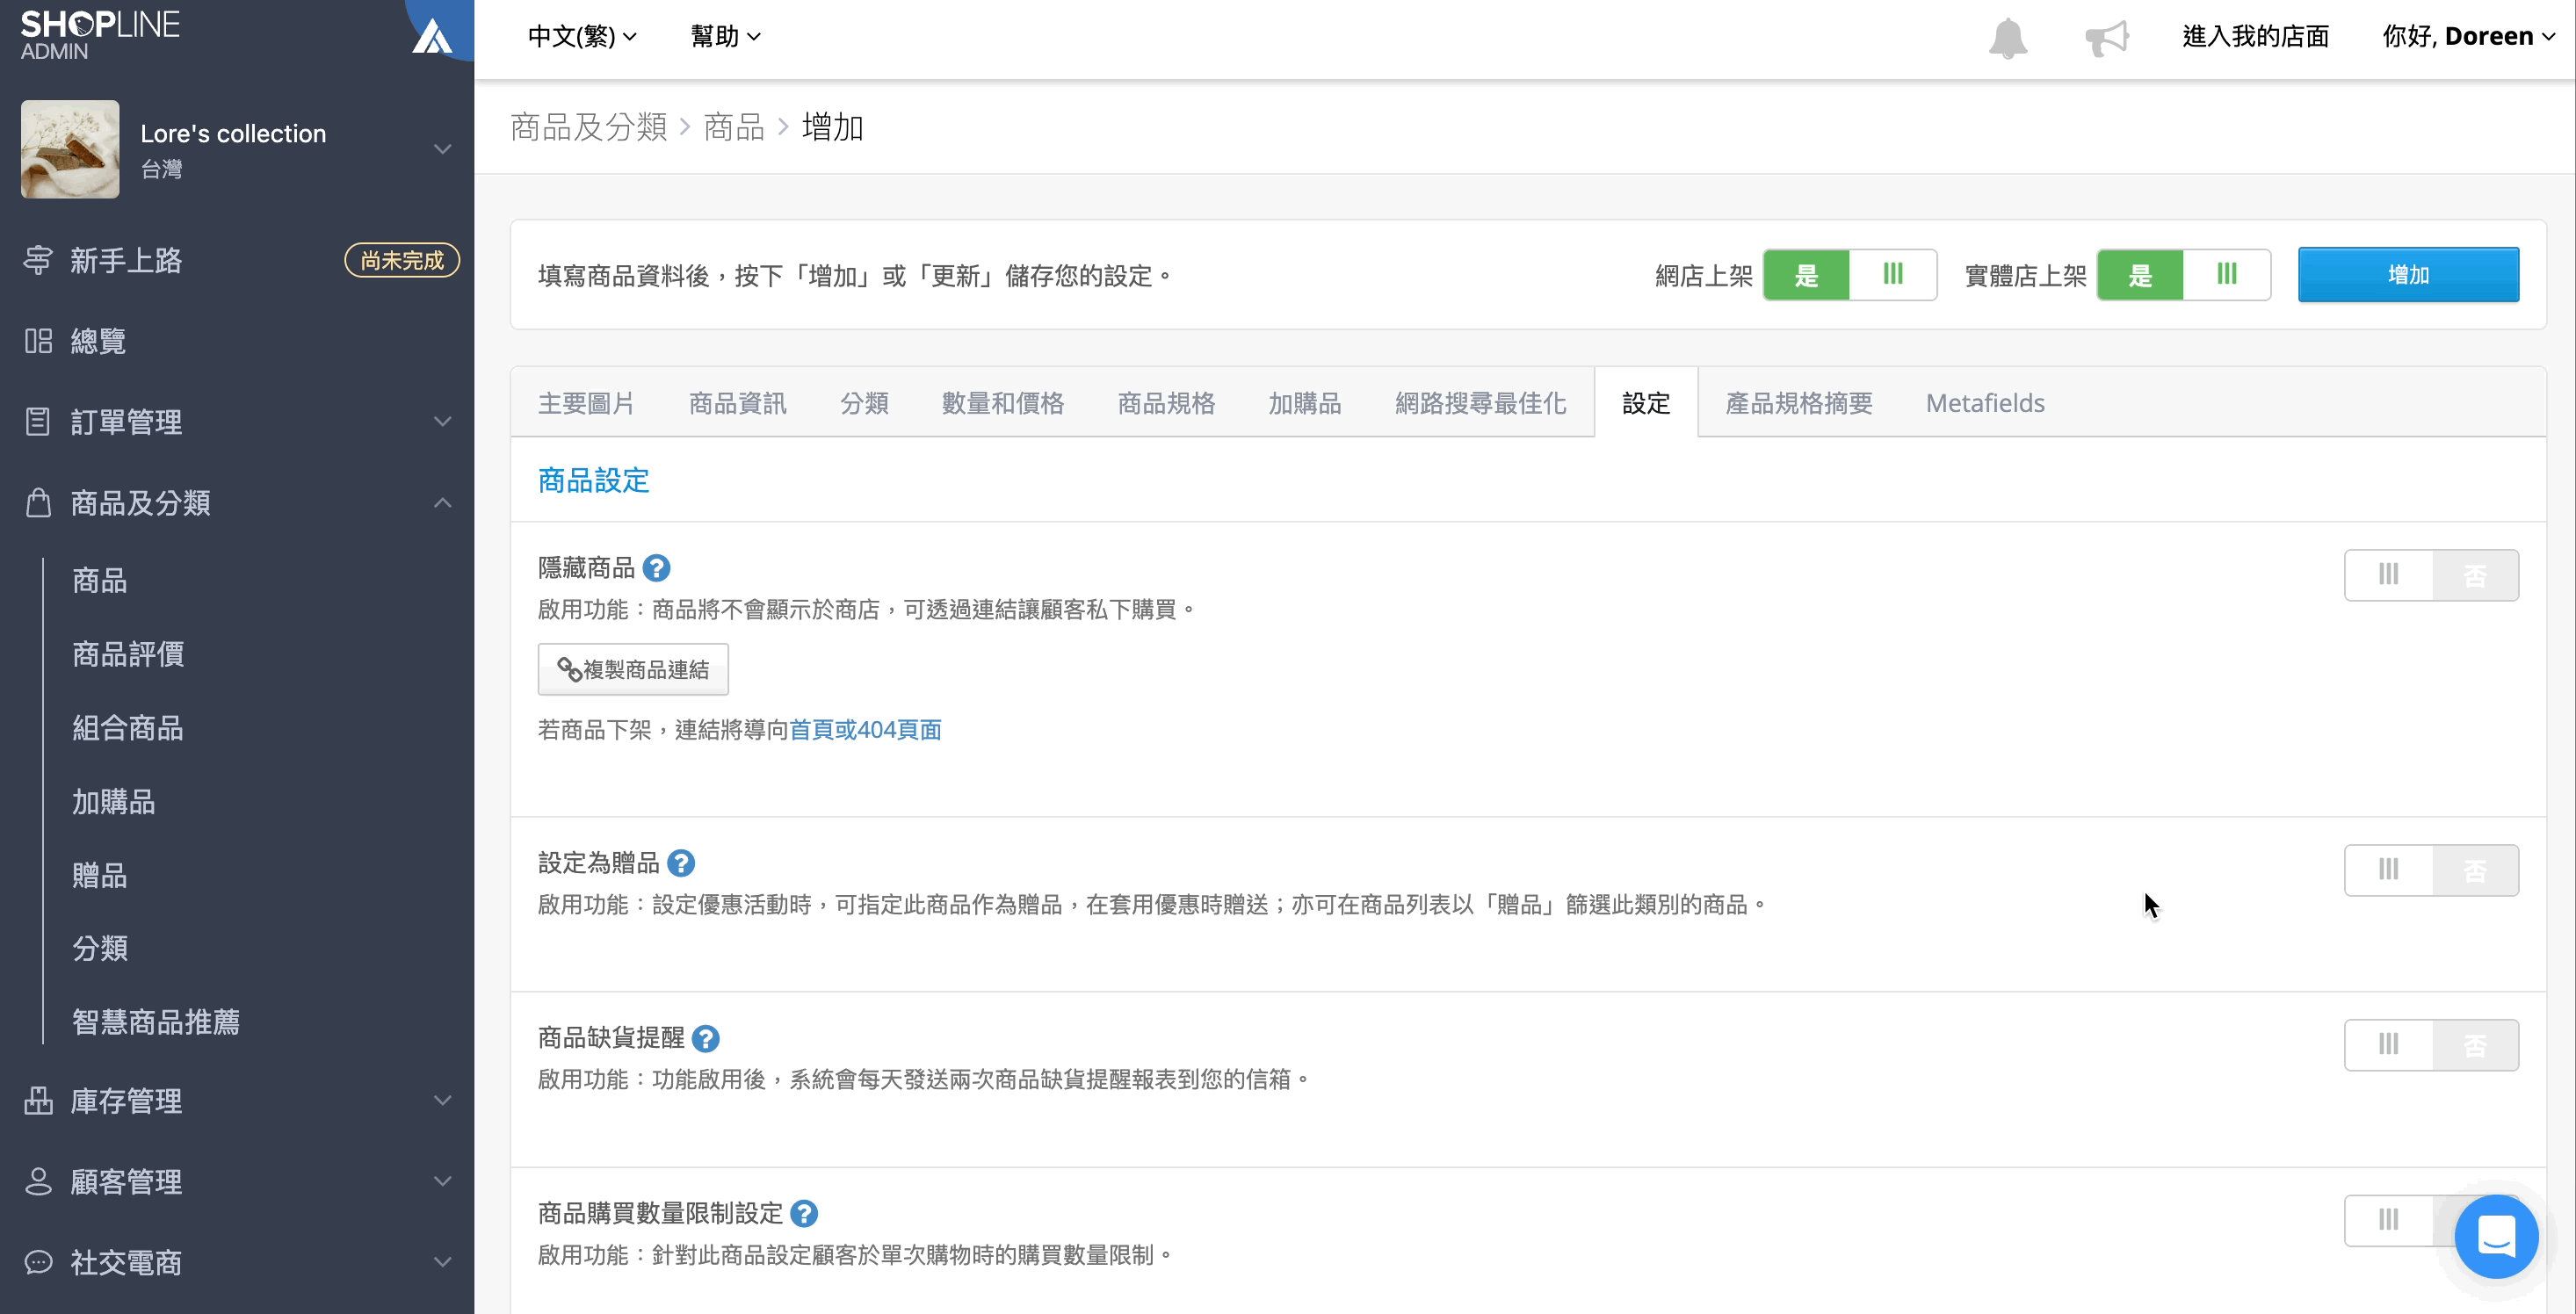This screenshot has height=1314, width=2576.
Task: Click the 商品及分類 bag icon
Action: (x=38, y=502)
